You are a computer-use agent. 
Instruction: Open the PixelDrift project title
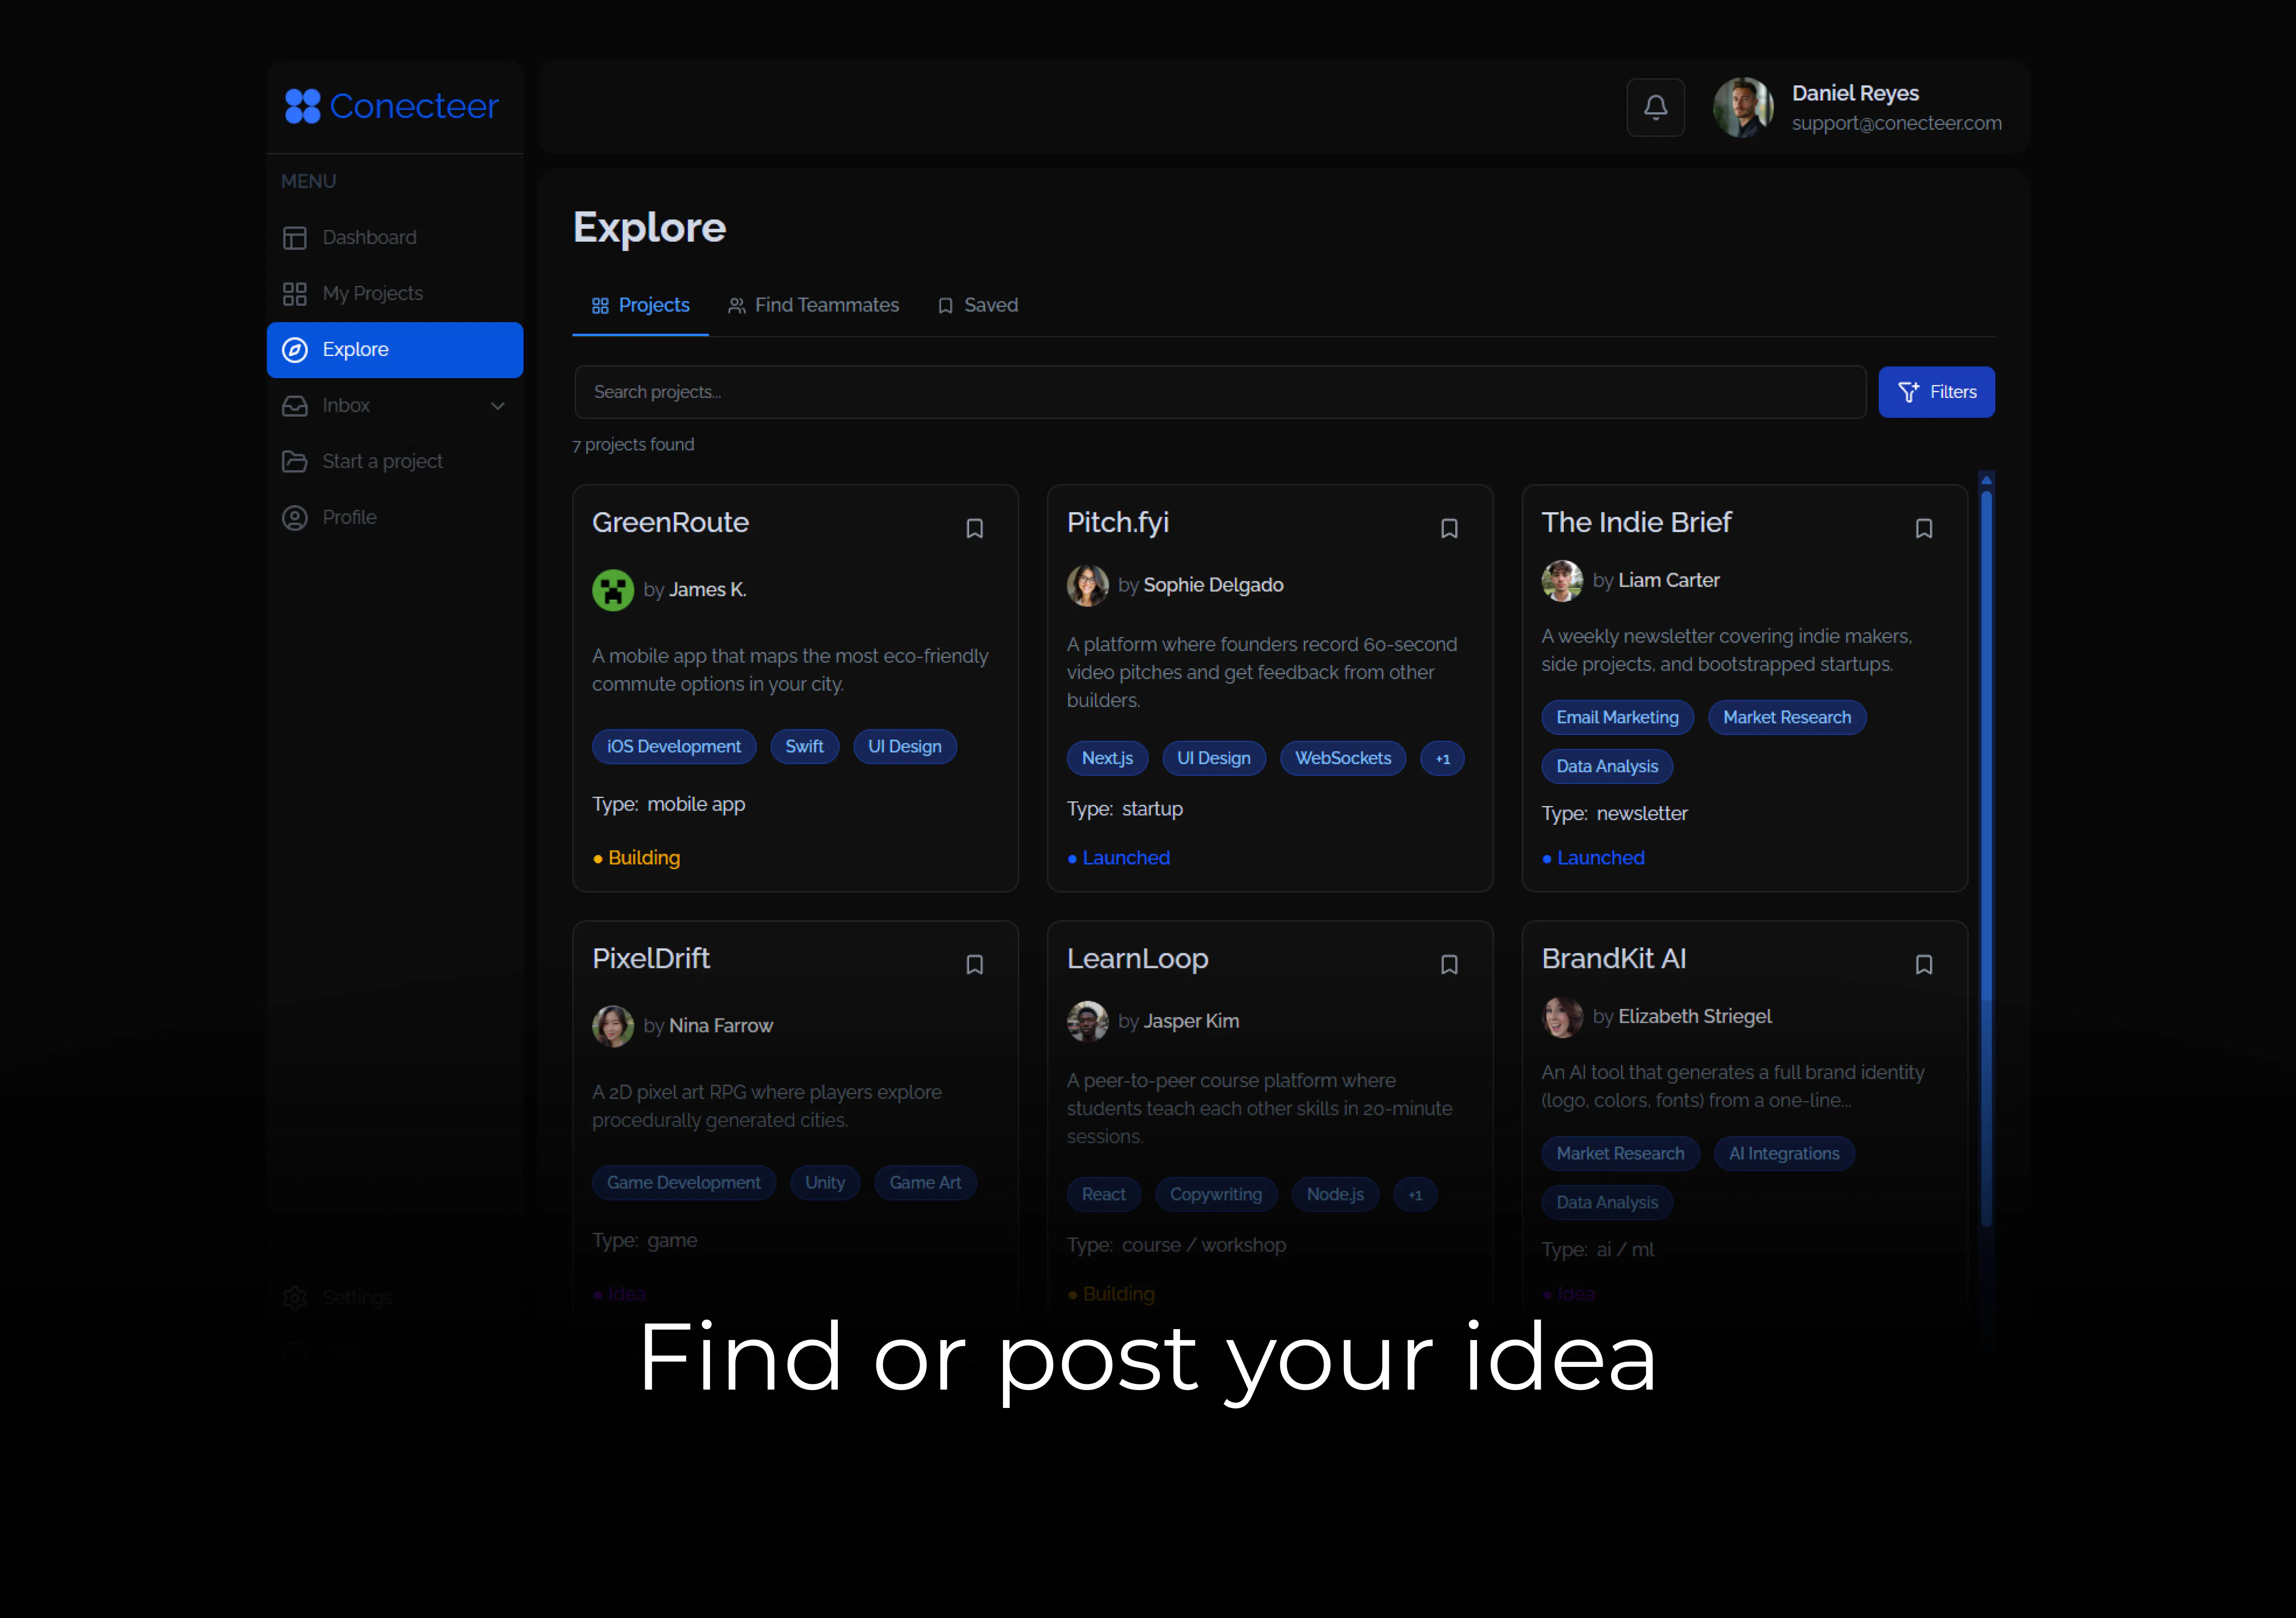click(651, 958)
